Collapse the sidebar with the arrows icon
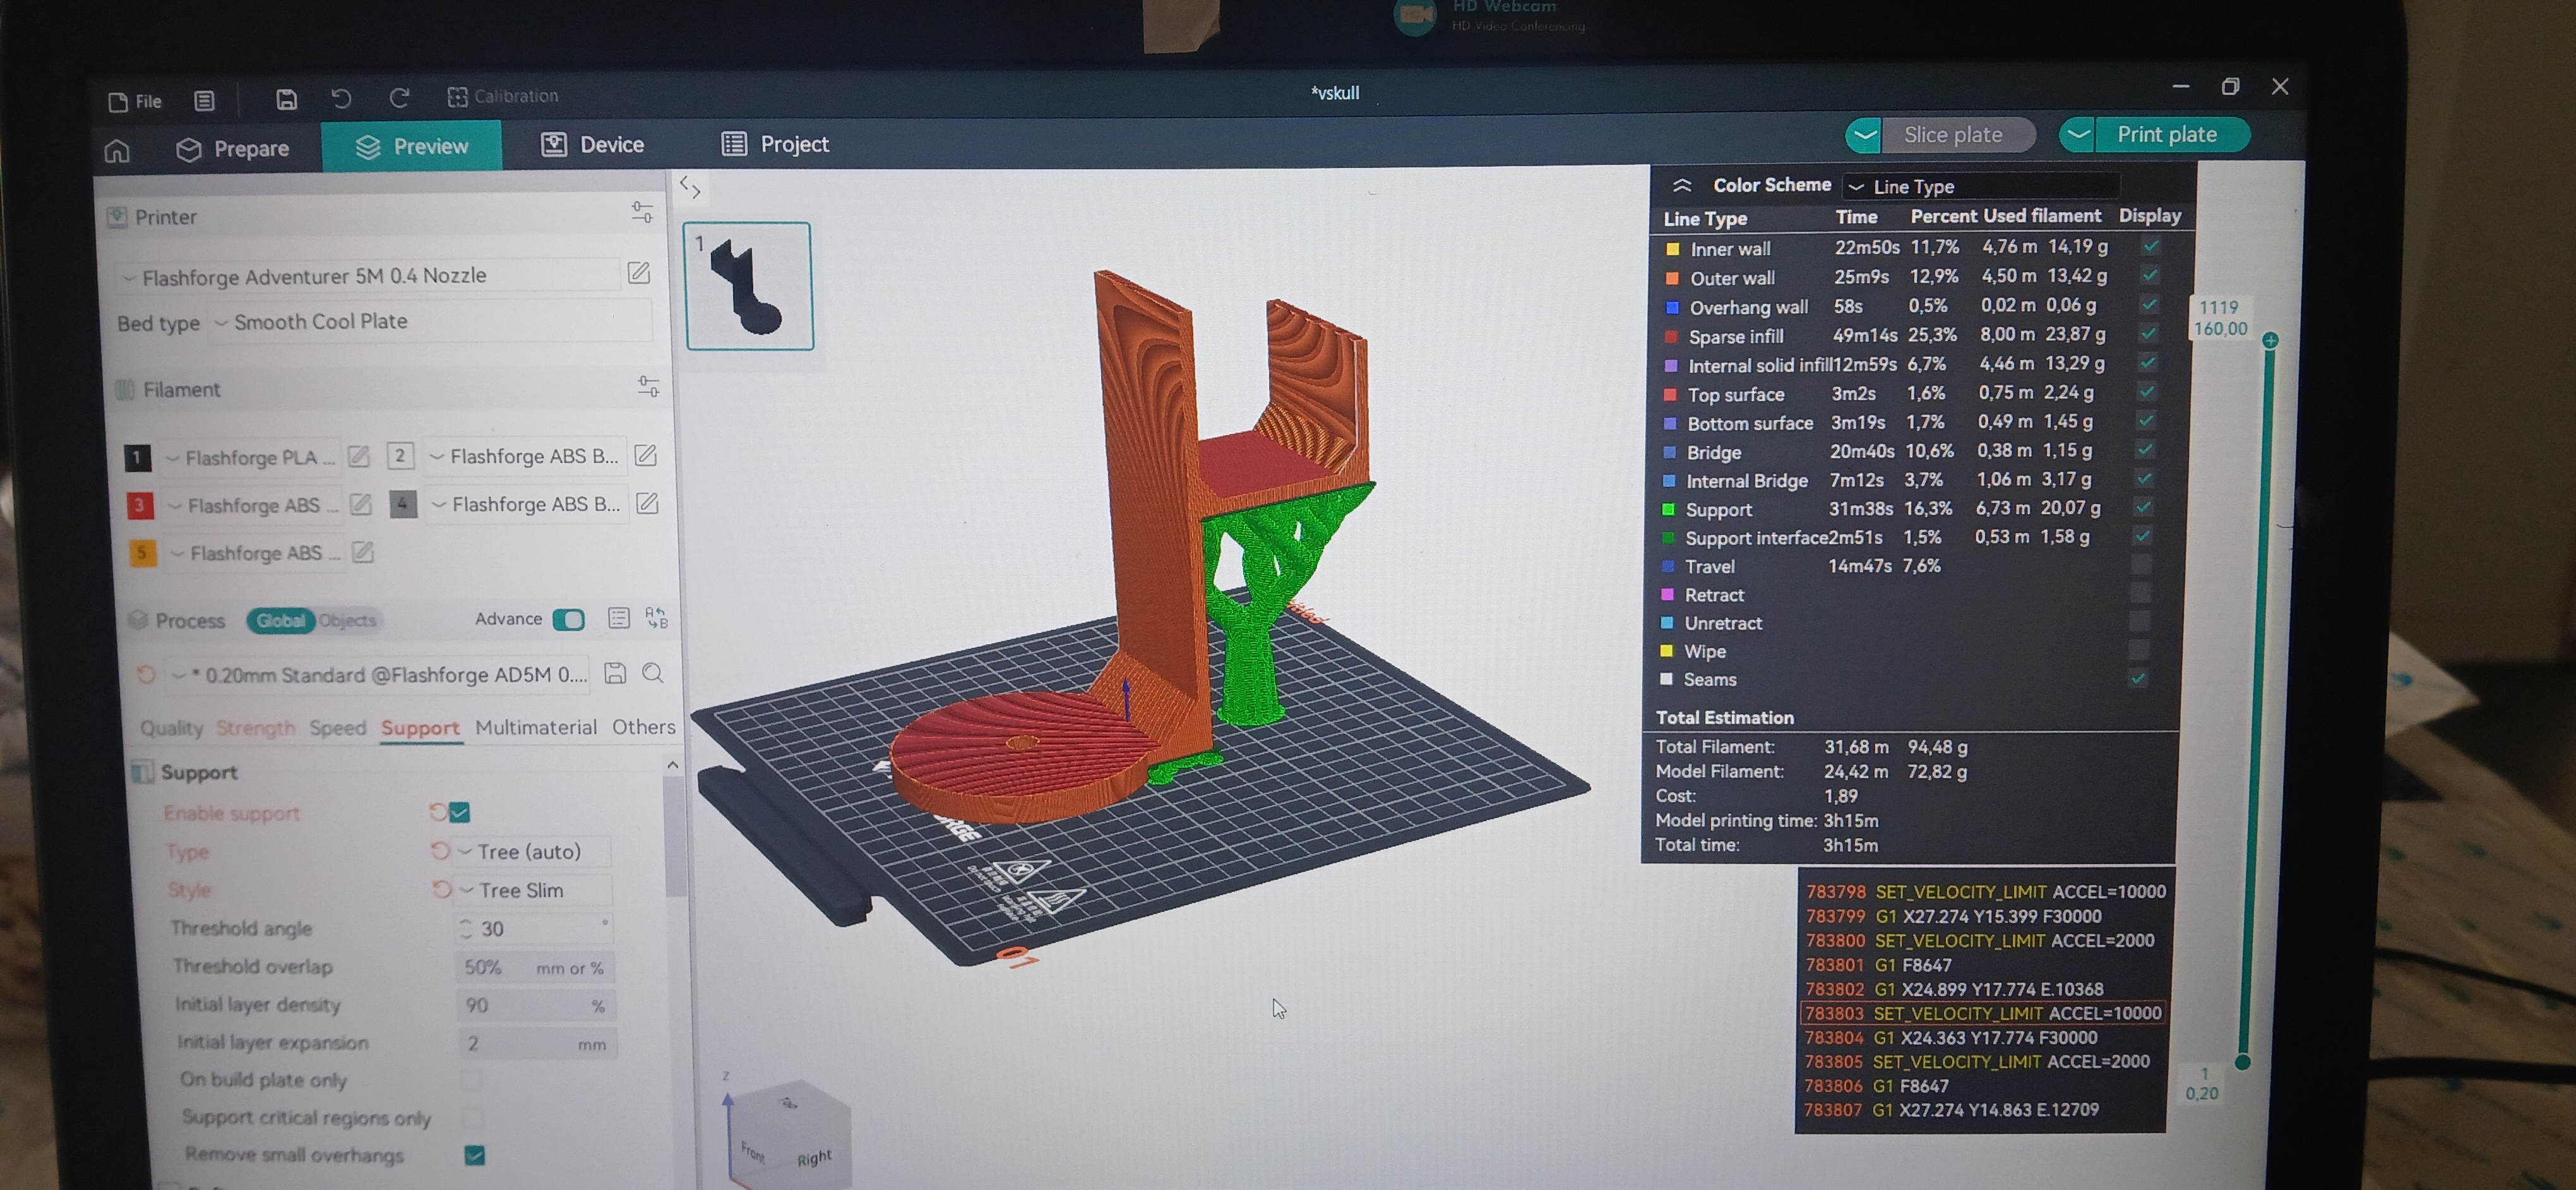The height and width of the screenshot is (1190, 2576). [x=690, y=187]
